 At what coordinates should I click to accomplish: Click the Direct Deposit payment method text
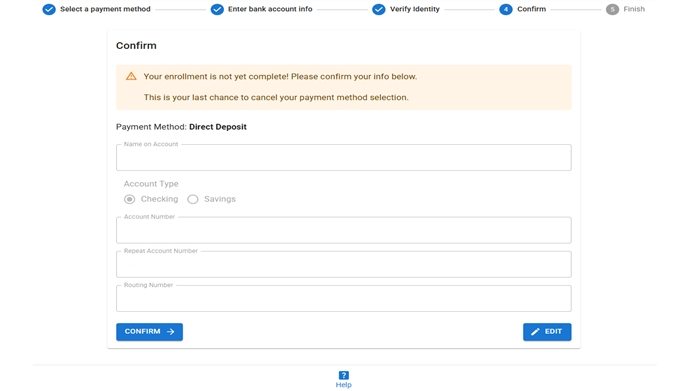[x=218, y=127]
